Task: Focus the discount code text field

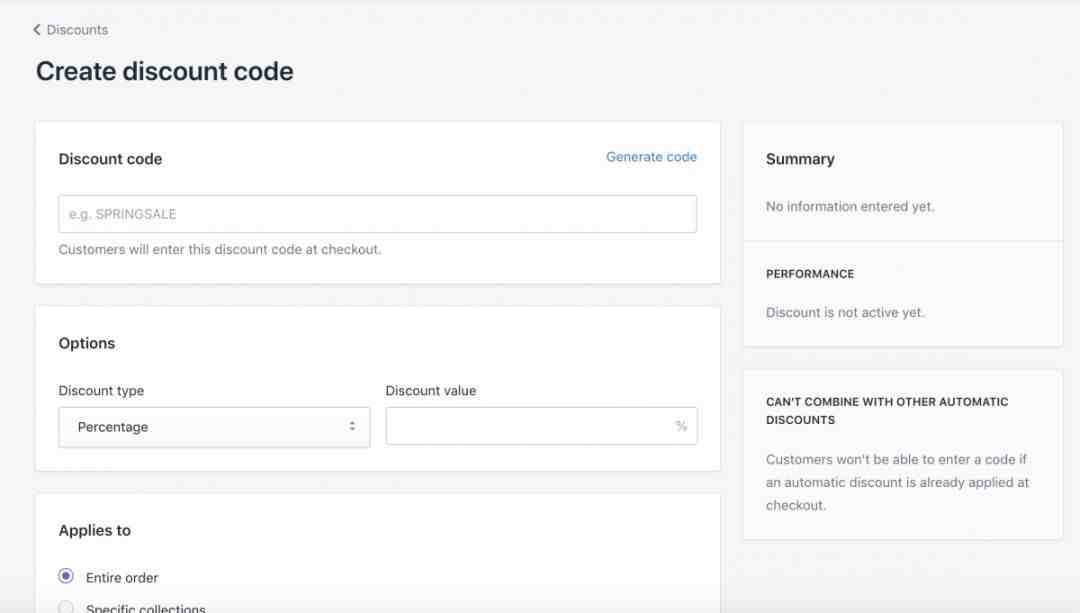Action: click(377, 214)
